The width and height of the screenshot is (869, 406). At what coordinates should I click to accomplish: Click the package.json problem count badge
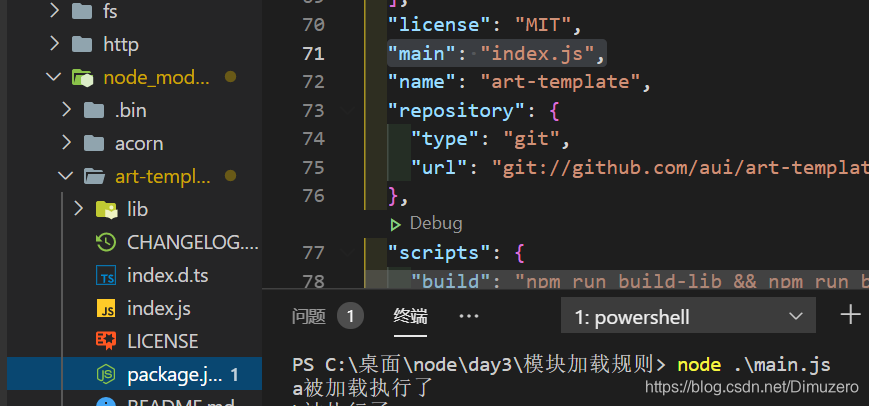click(234, 375)
